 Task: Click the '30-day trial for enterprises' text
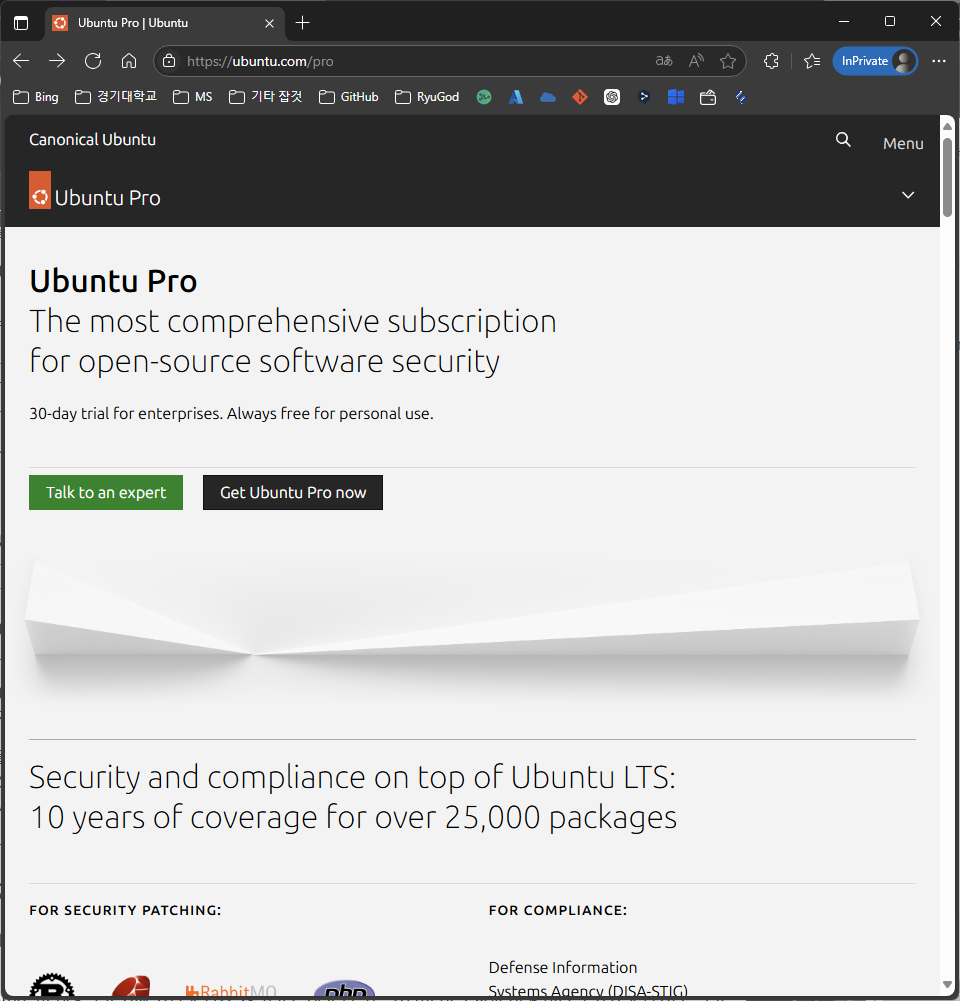(126, 414)
